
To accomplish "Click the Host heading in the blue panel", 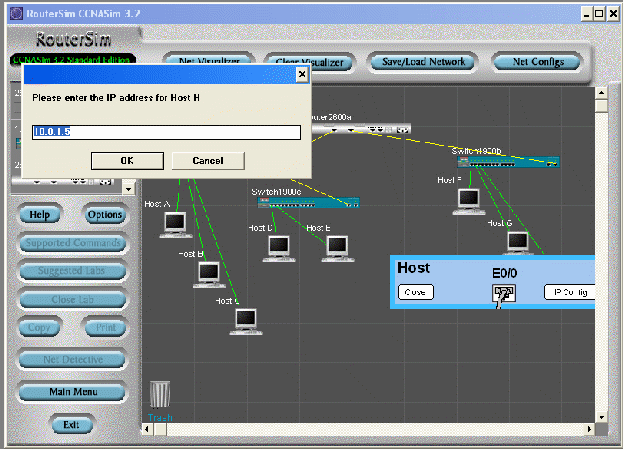I will tap(413, 268).
